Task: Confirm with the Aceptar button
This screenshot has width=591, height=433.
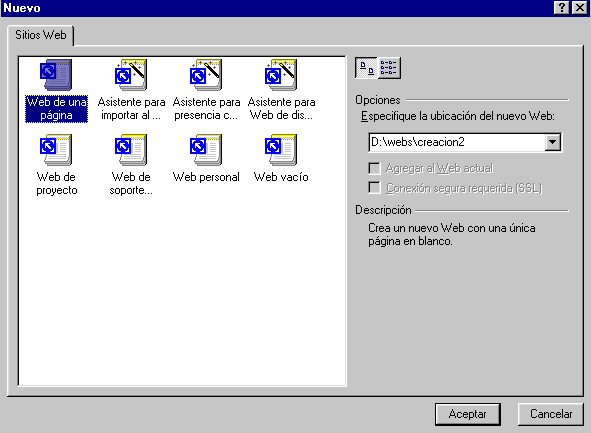Action: pyautogui.click(x=468, y=414)
